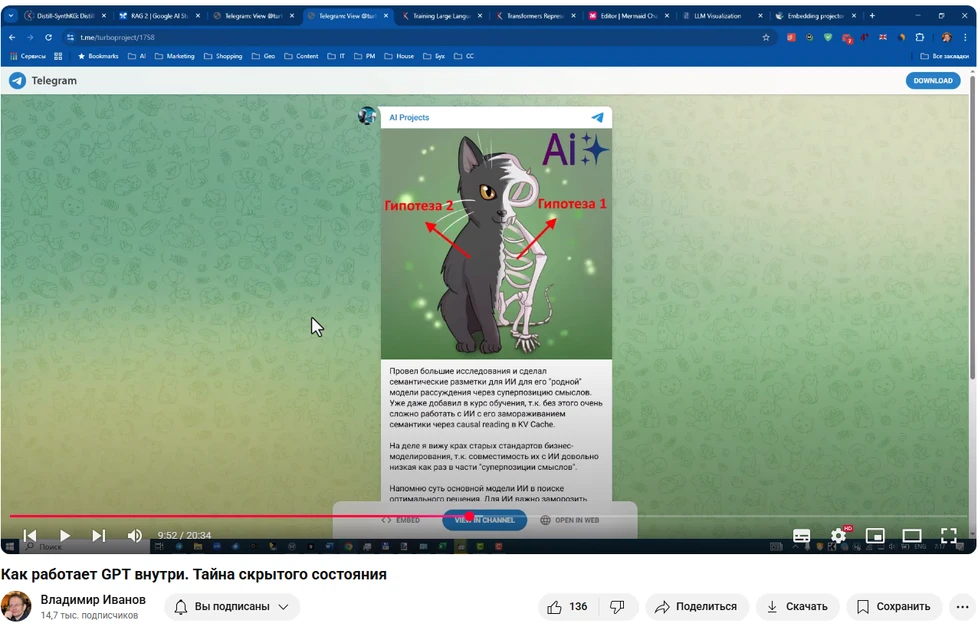Open the player settings gear
This screenshot has height=630, width=978.
click(x=838, y=536)
